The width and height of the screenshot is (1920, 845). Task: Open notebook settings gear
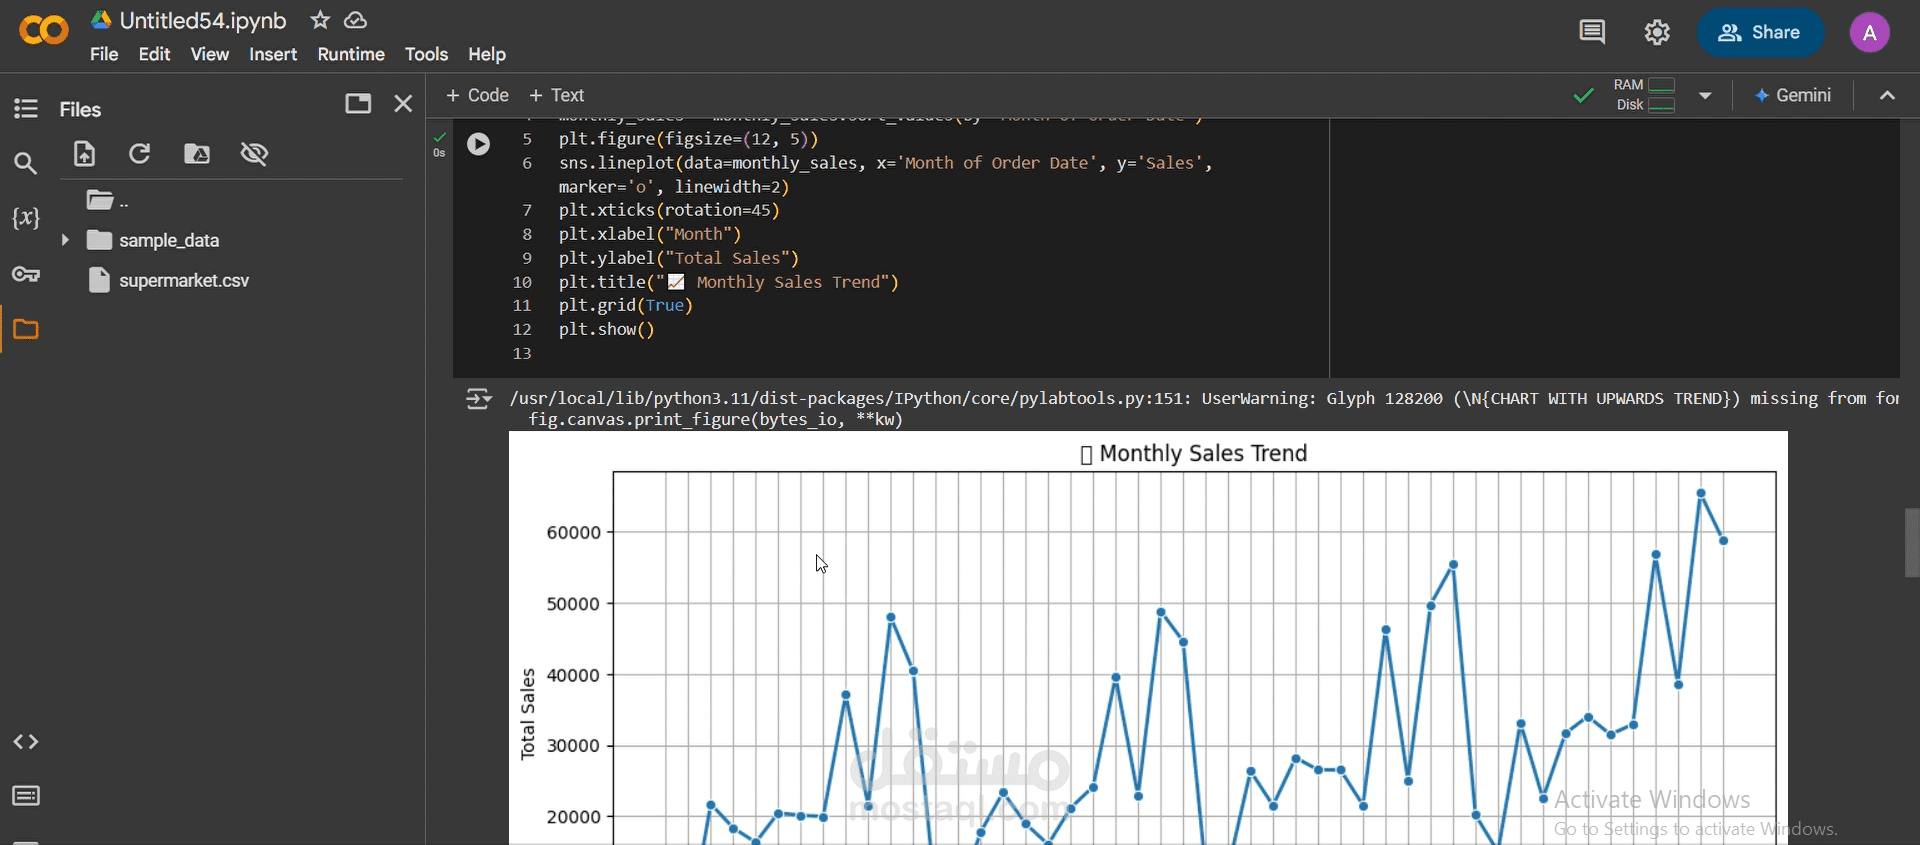[x=1657, y=32]
